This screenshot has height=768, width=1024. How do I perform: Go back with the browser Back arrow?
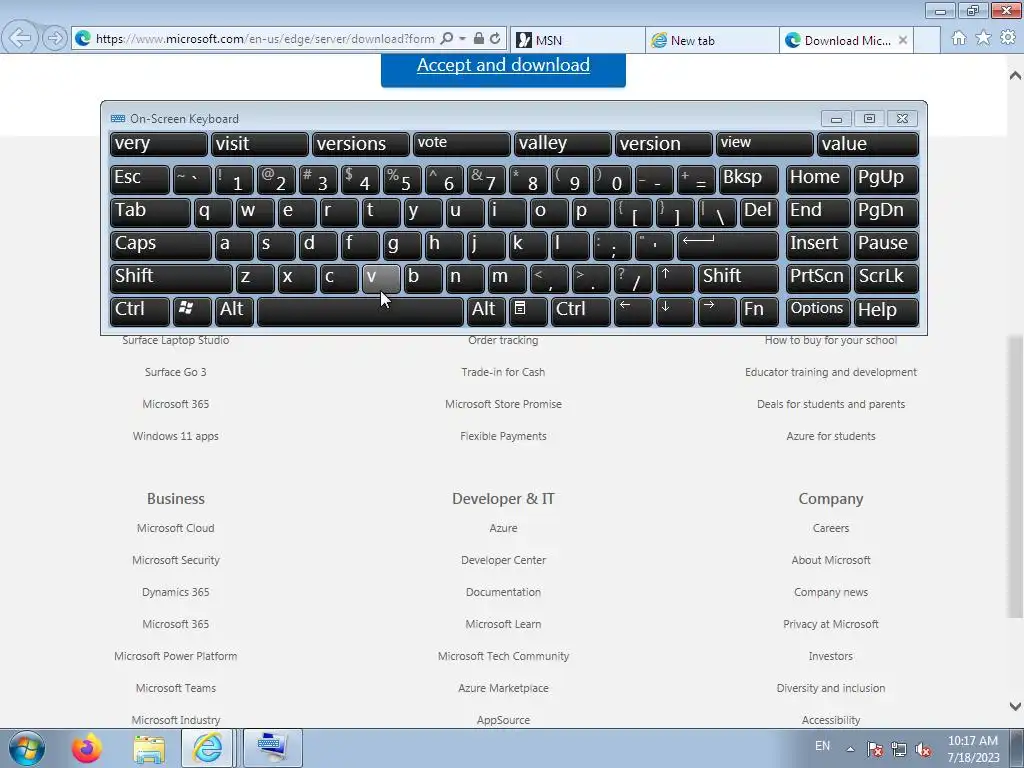(20, 39)
